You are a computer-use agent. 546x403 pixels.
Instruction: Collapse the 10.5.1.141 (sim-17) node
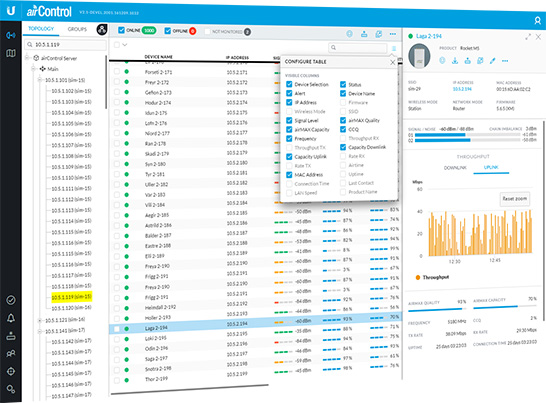pyautogui.click(x=39, y=331)
